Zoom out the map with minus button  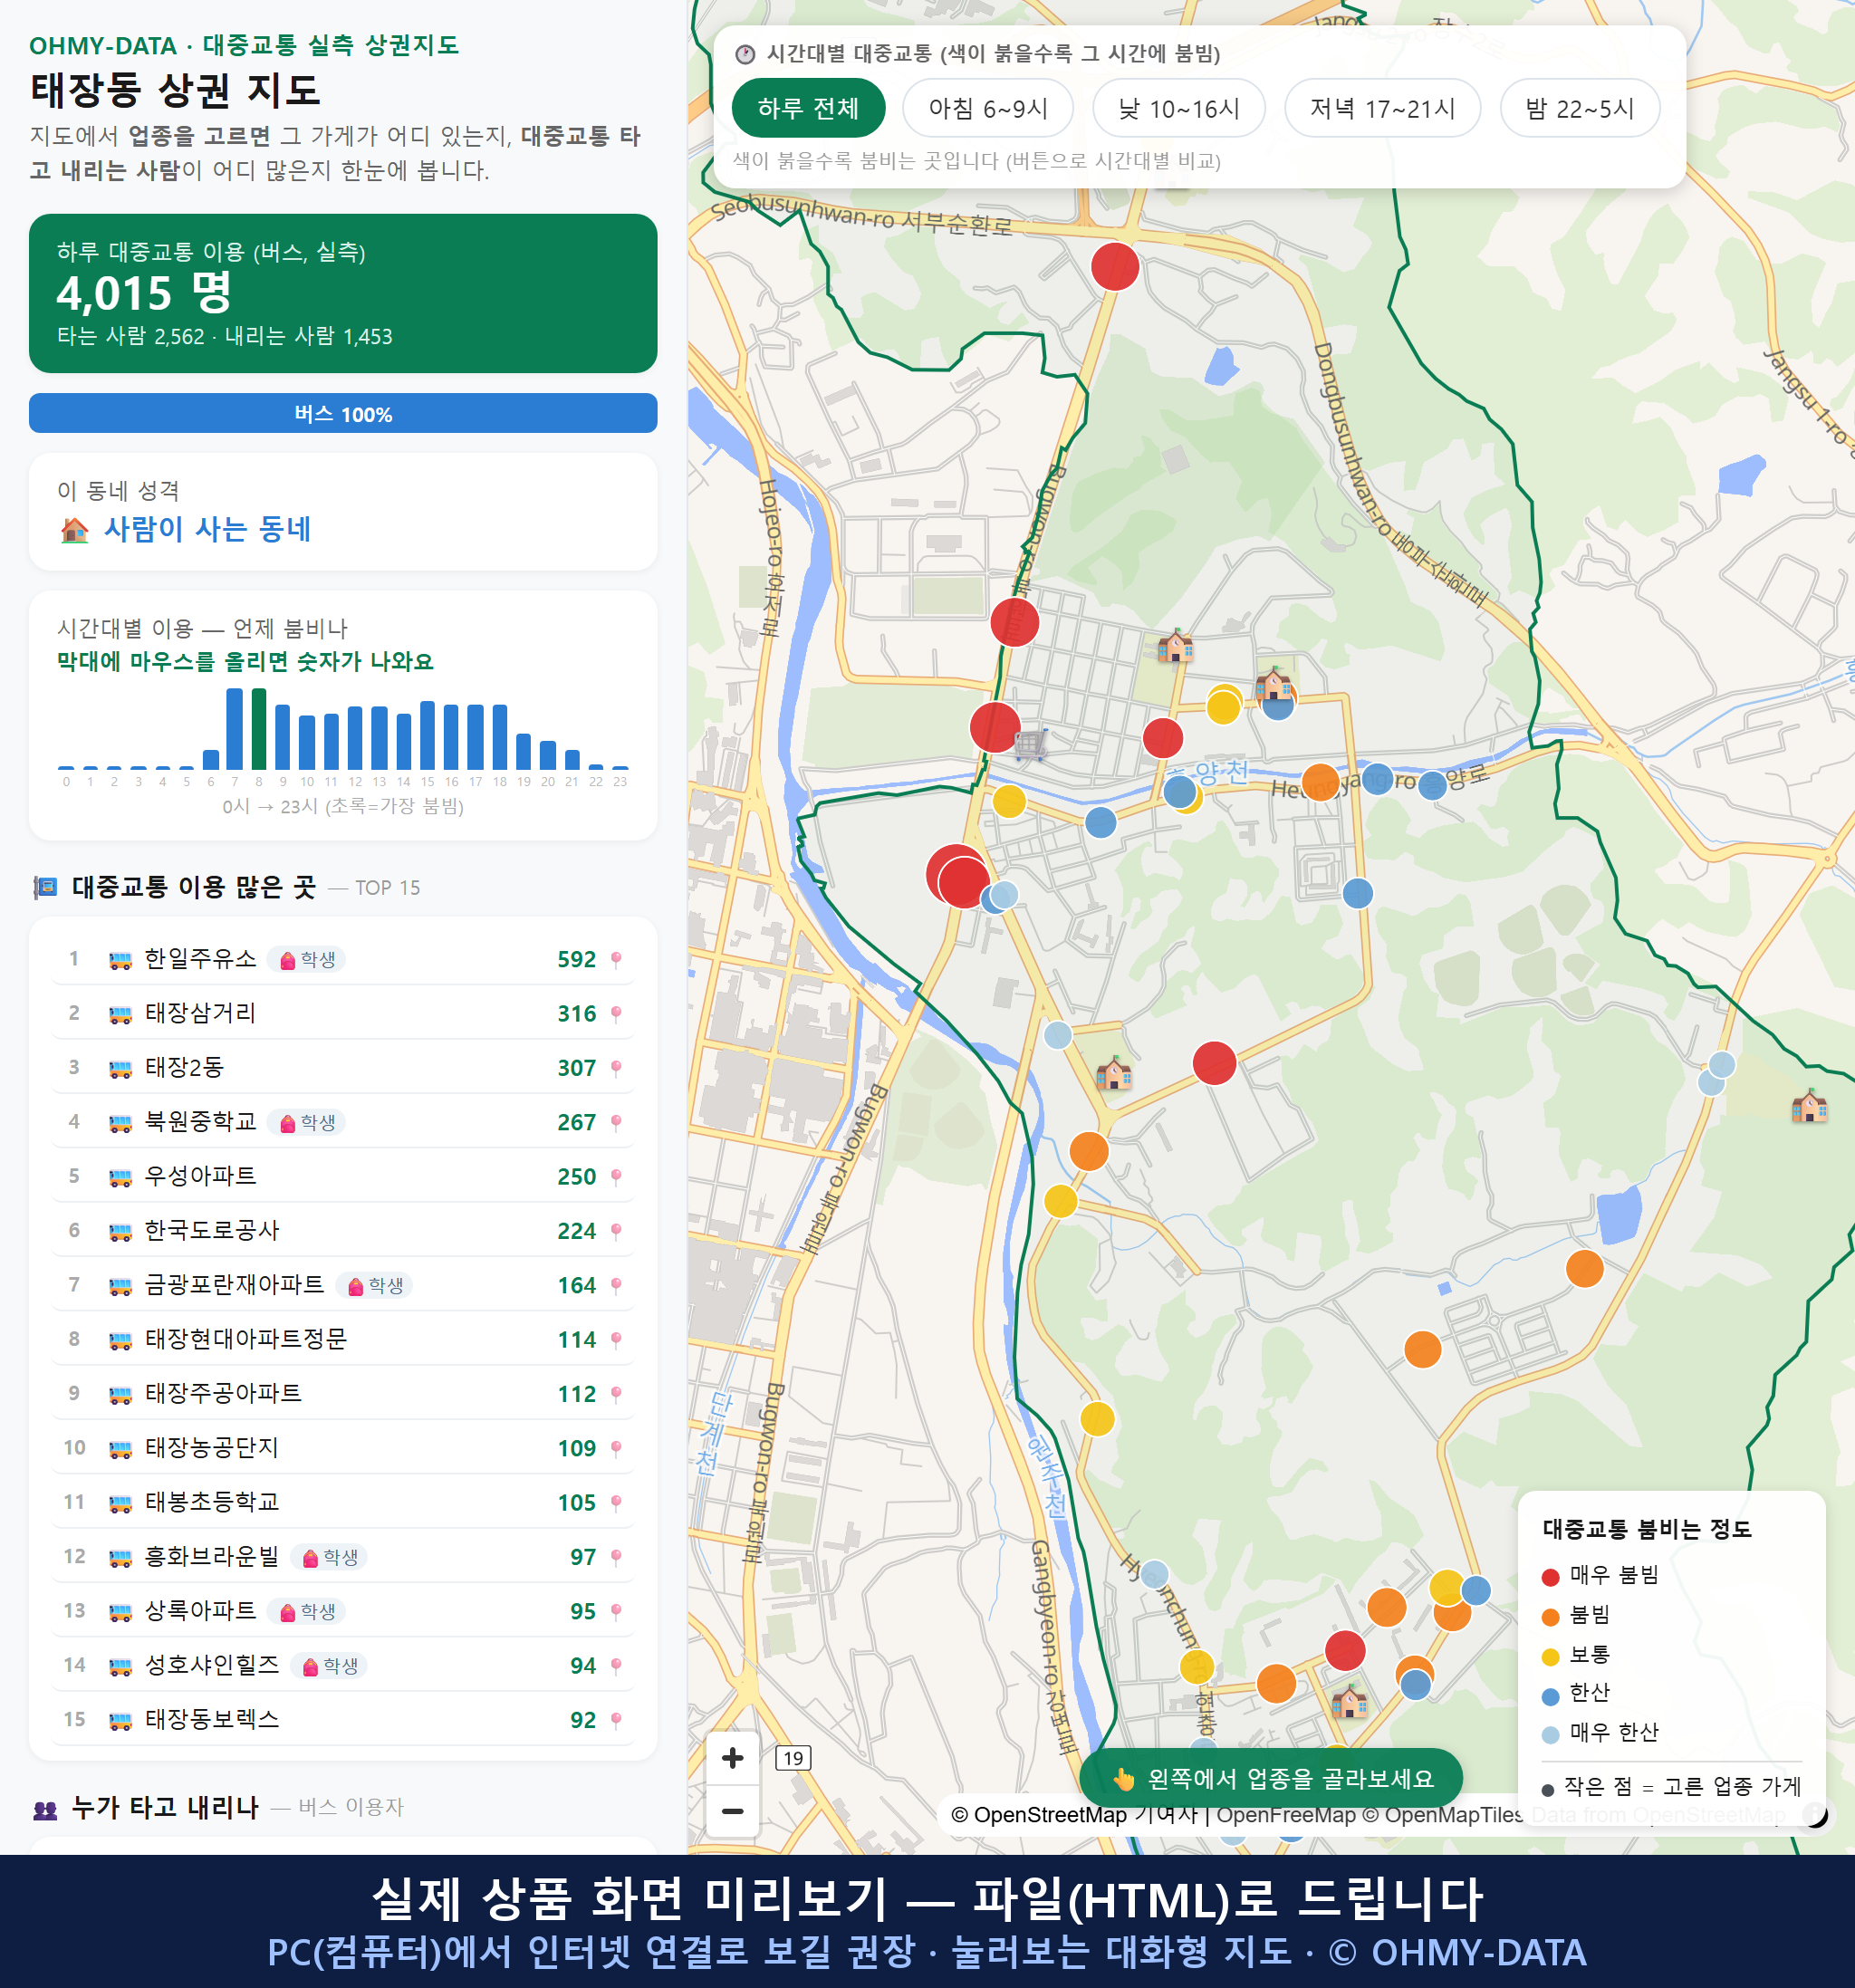pyautogui.click(x=733, y=1811)
